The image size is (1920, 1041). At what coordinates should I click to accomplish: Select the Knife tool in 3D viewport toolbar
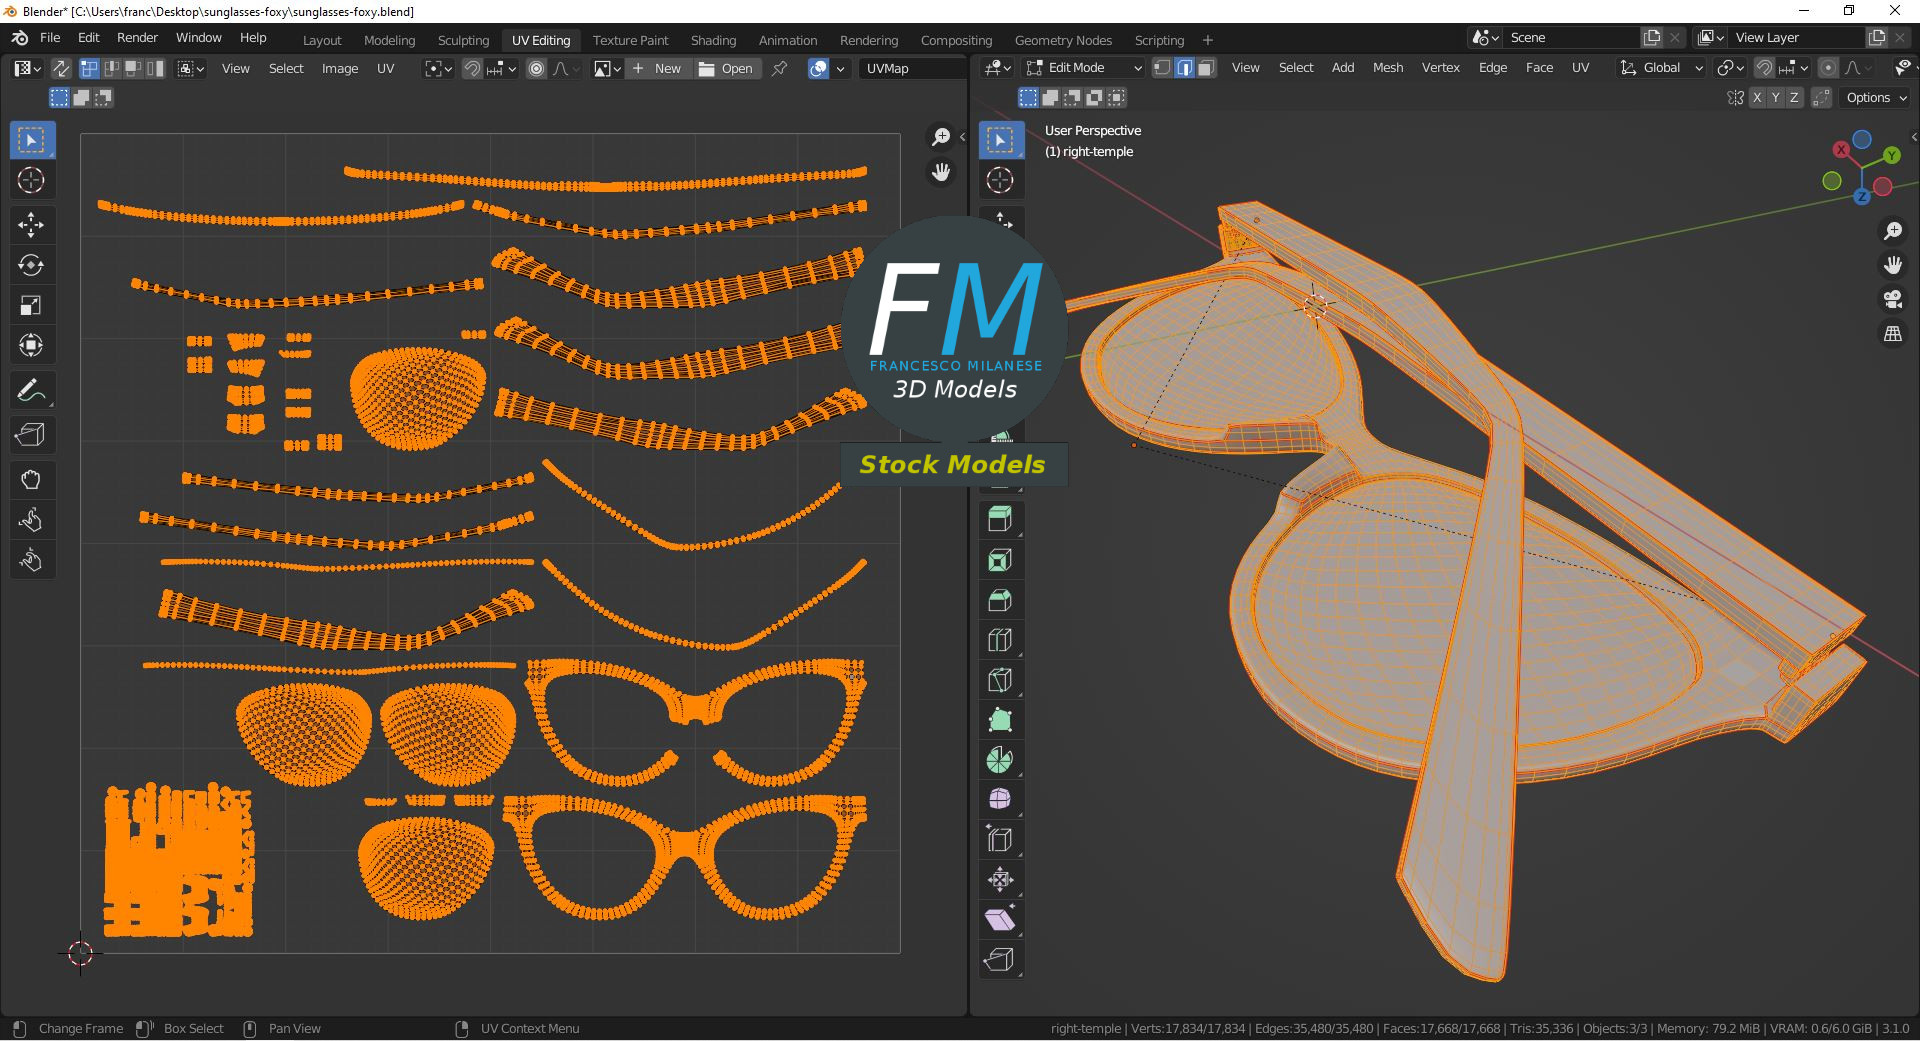pos(999,680)
